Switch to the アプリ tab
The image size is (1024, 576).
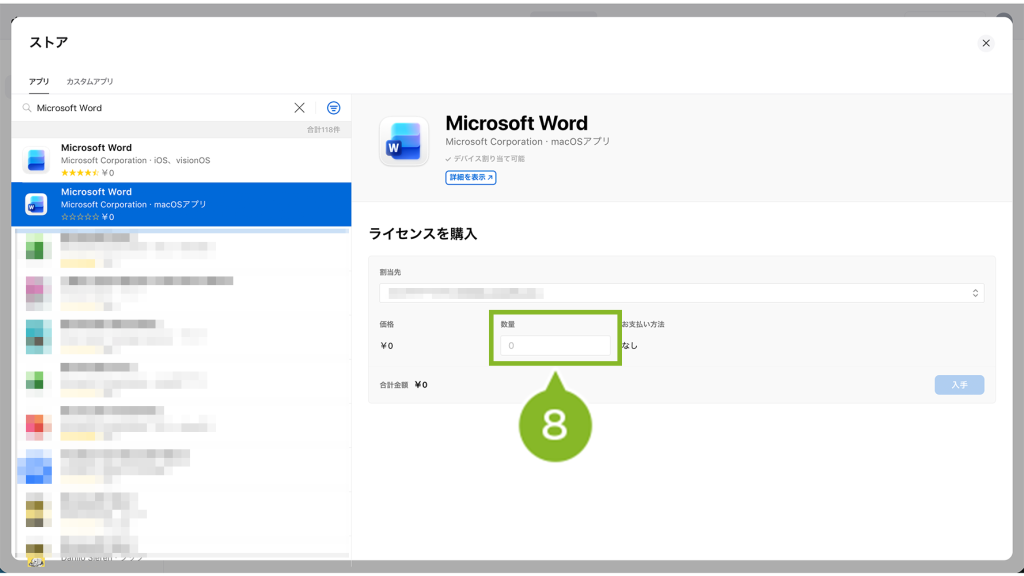point(39,82)
